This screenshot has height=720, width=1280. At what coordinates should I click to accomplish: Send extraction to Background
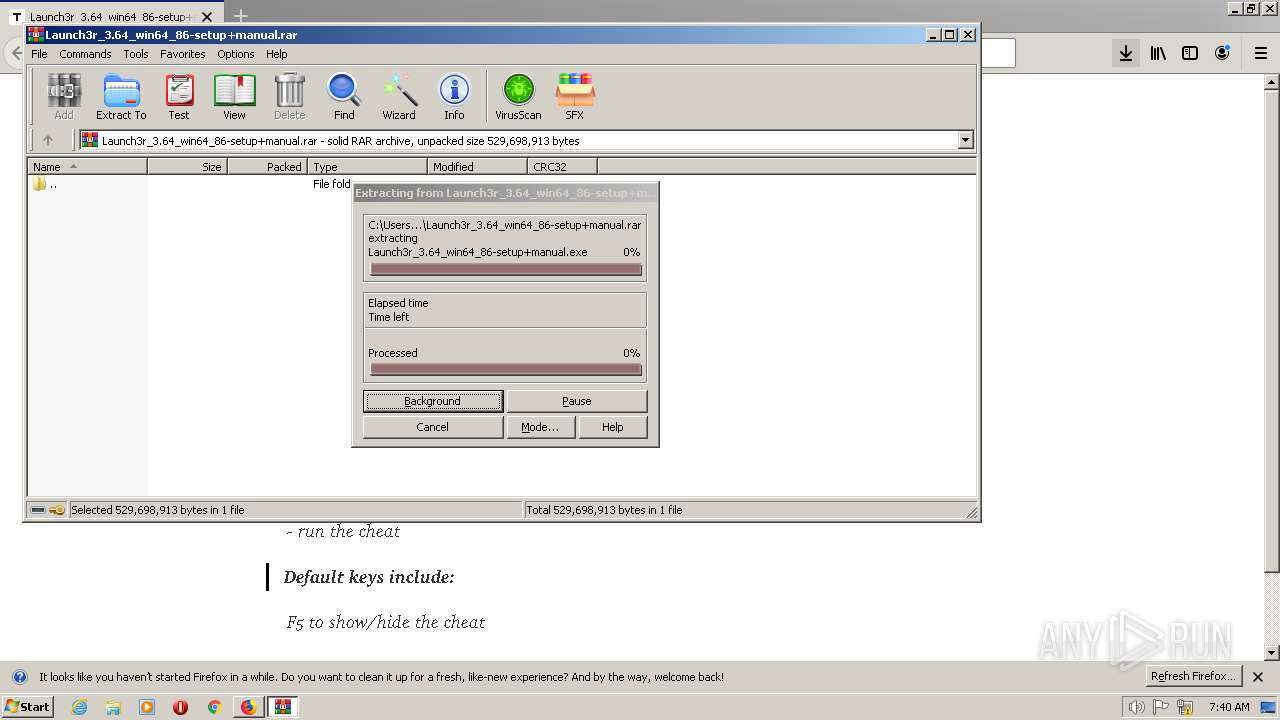pos(433,401)
